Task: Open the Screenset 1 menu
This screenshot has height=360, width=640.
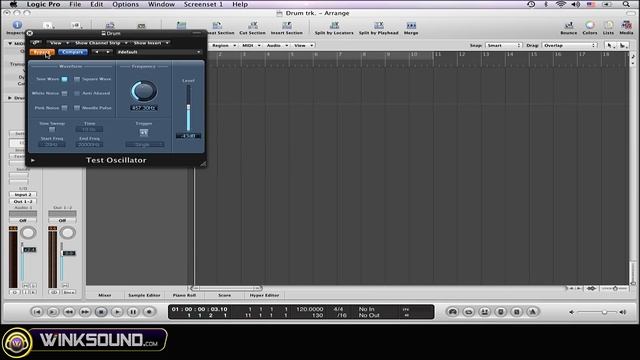Action: [x=203, y=4]
